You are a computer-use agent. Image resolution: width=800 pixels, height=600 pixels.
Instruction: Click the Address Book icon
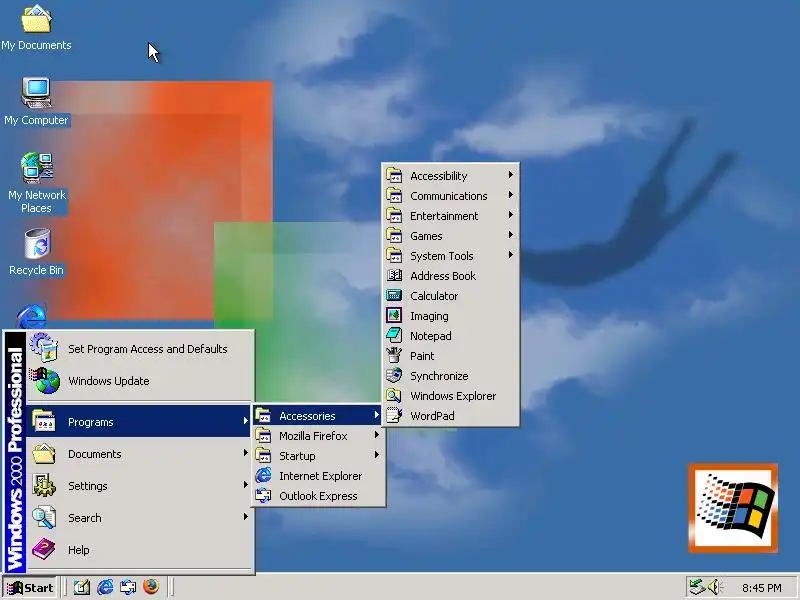[x=394, y=276]
